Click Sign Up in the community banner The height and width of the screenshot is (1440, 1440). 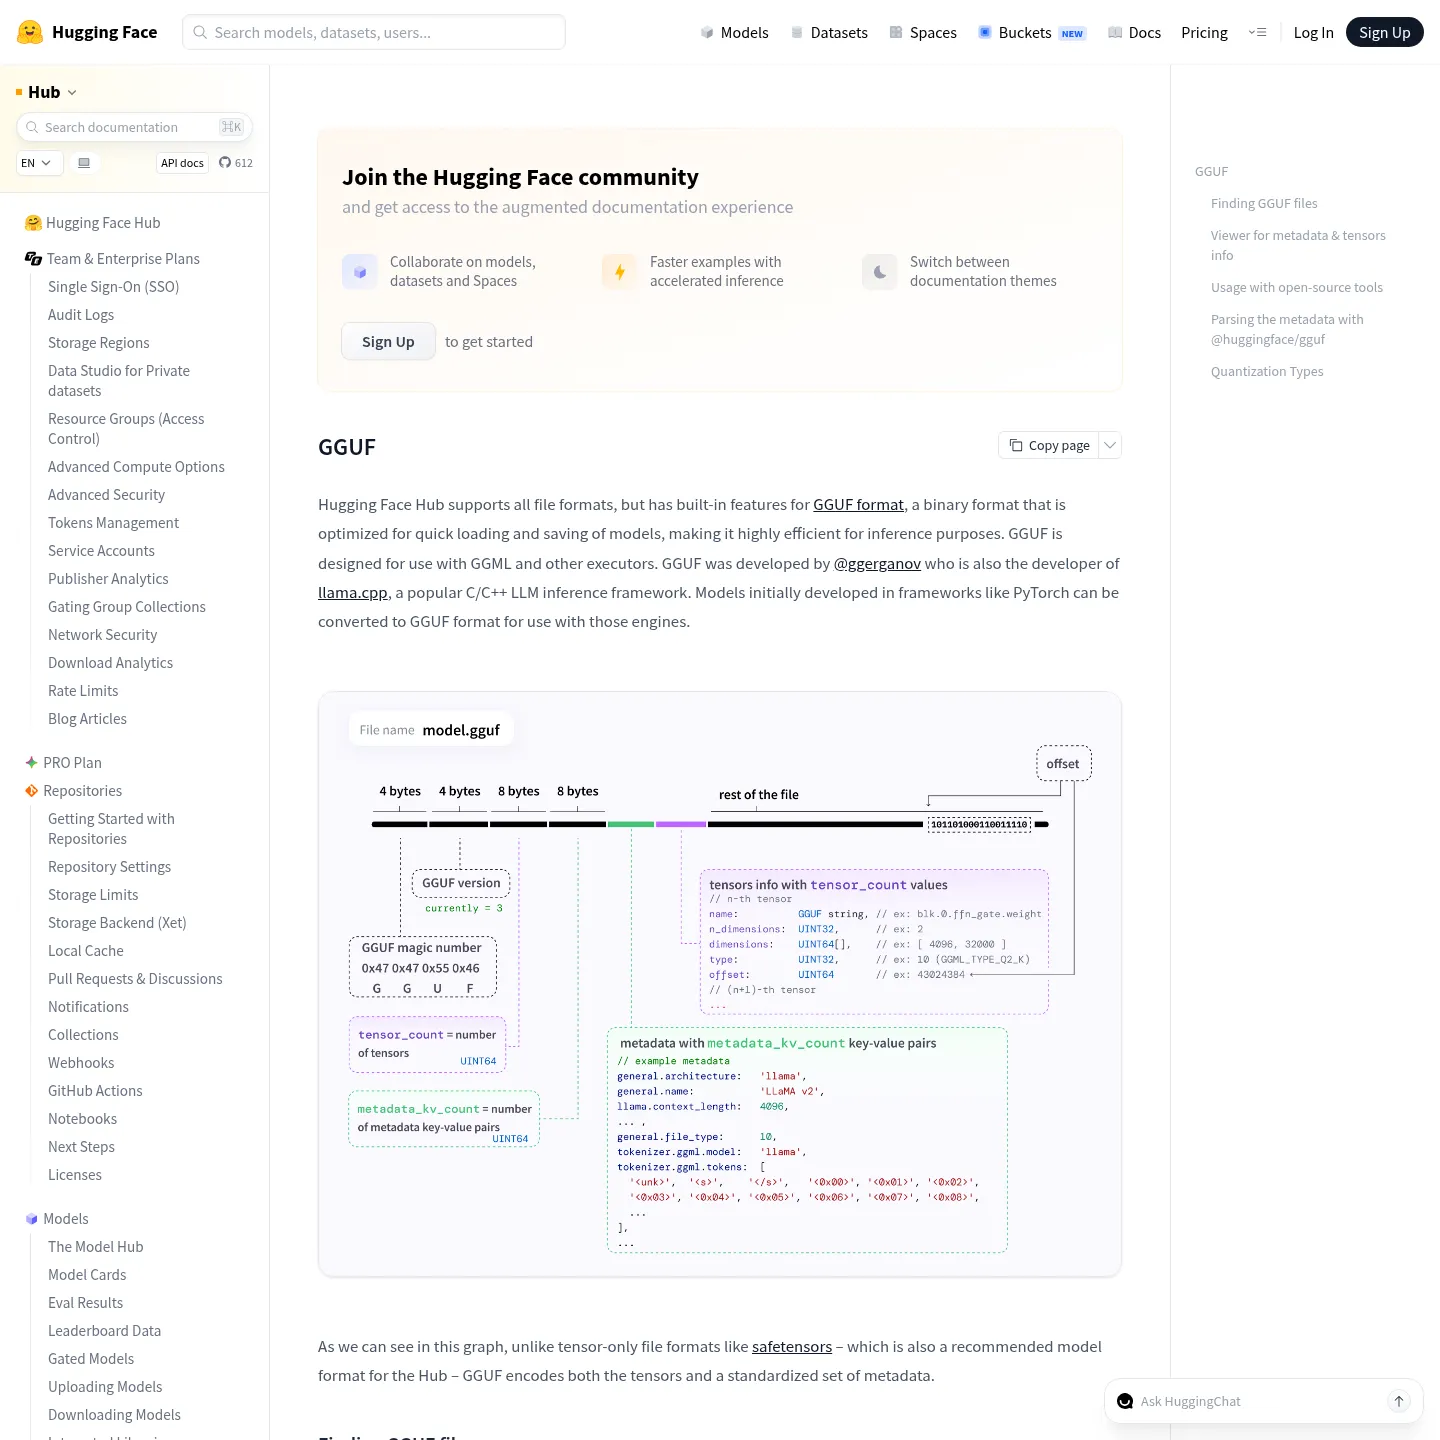pos(388,341)
